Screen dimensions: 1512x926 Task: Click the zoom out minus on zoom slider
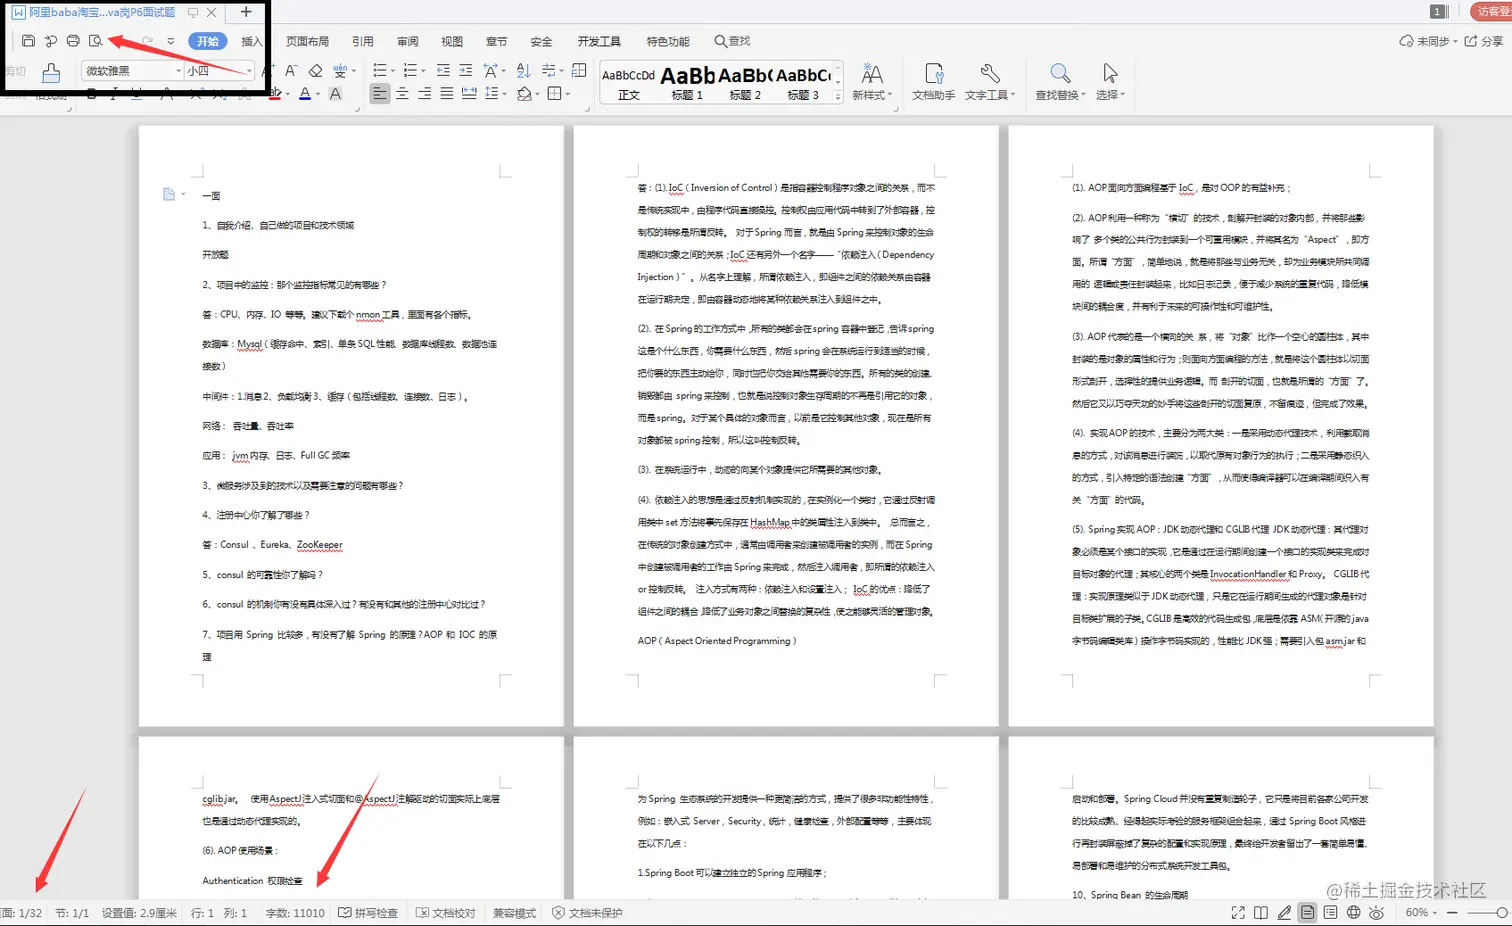1452,913
